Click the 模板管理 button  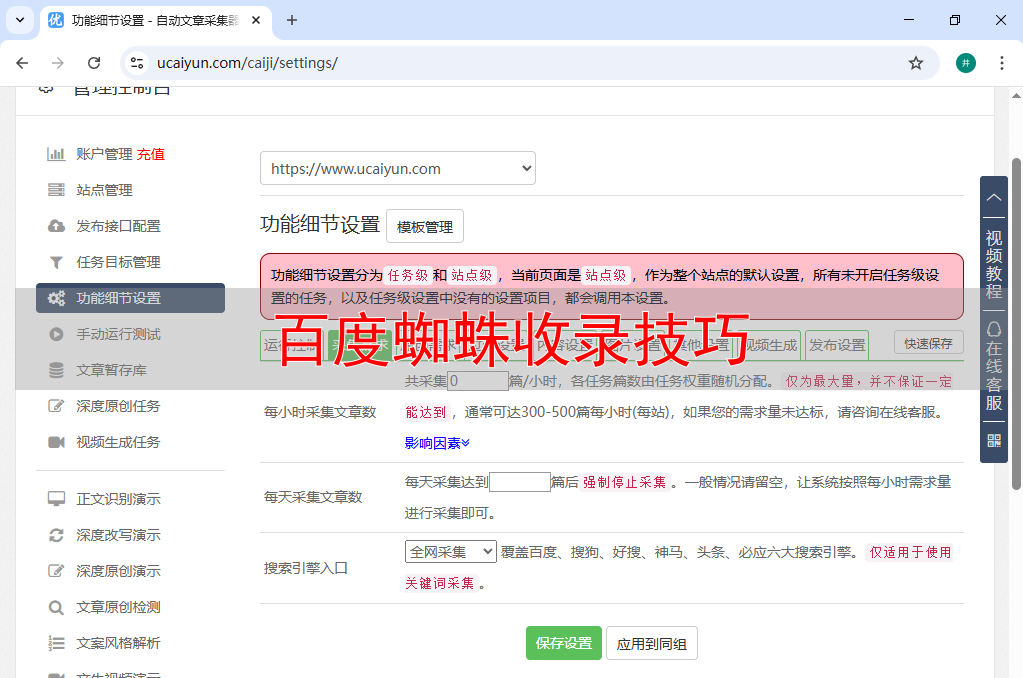[x=425, y=226]
